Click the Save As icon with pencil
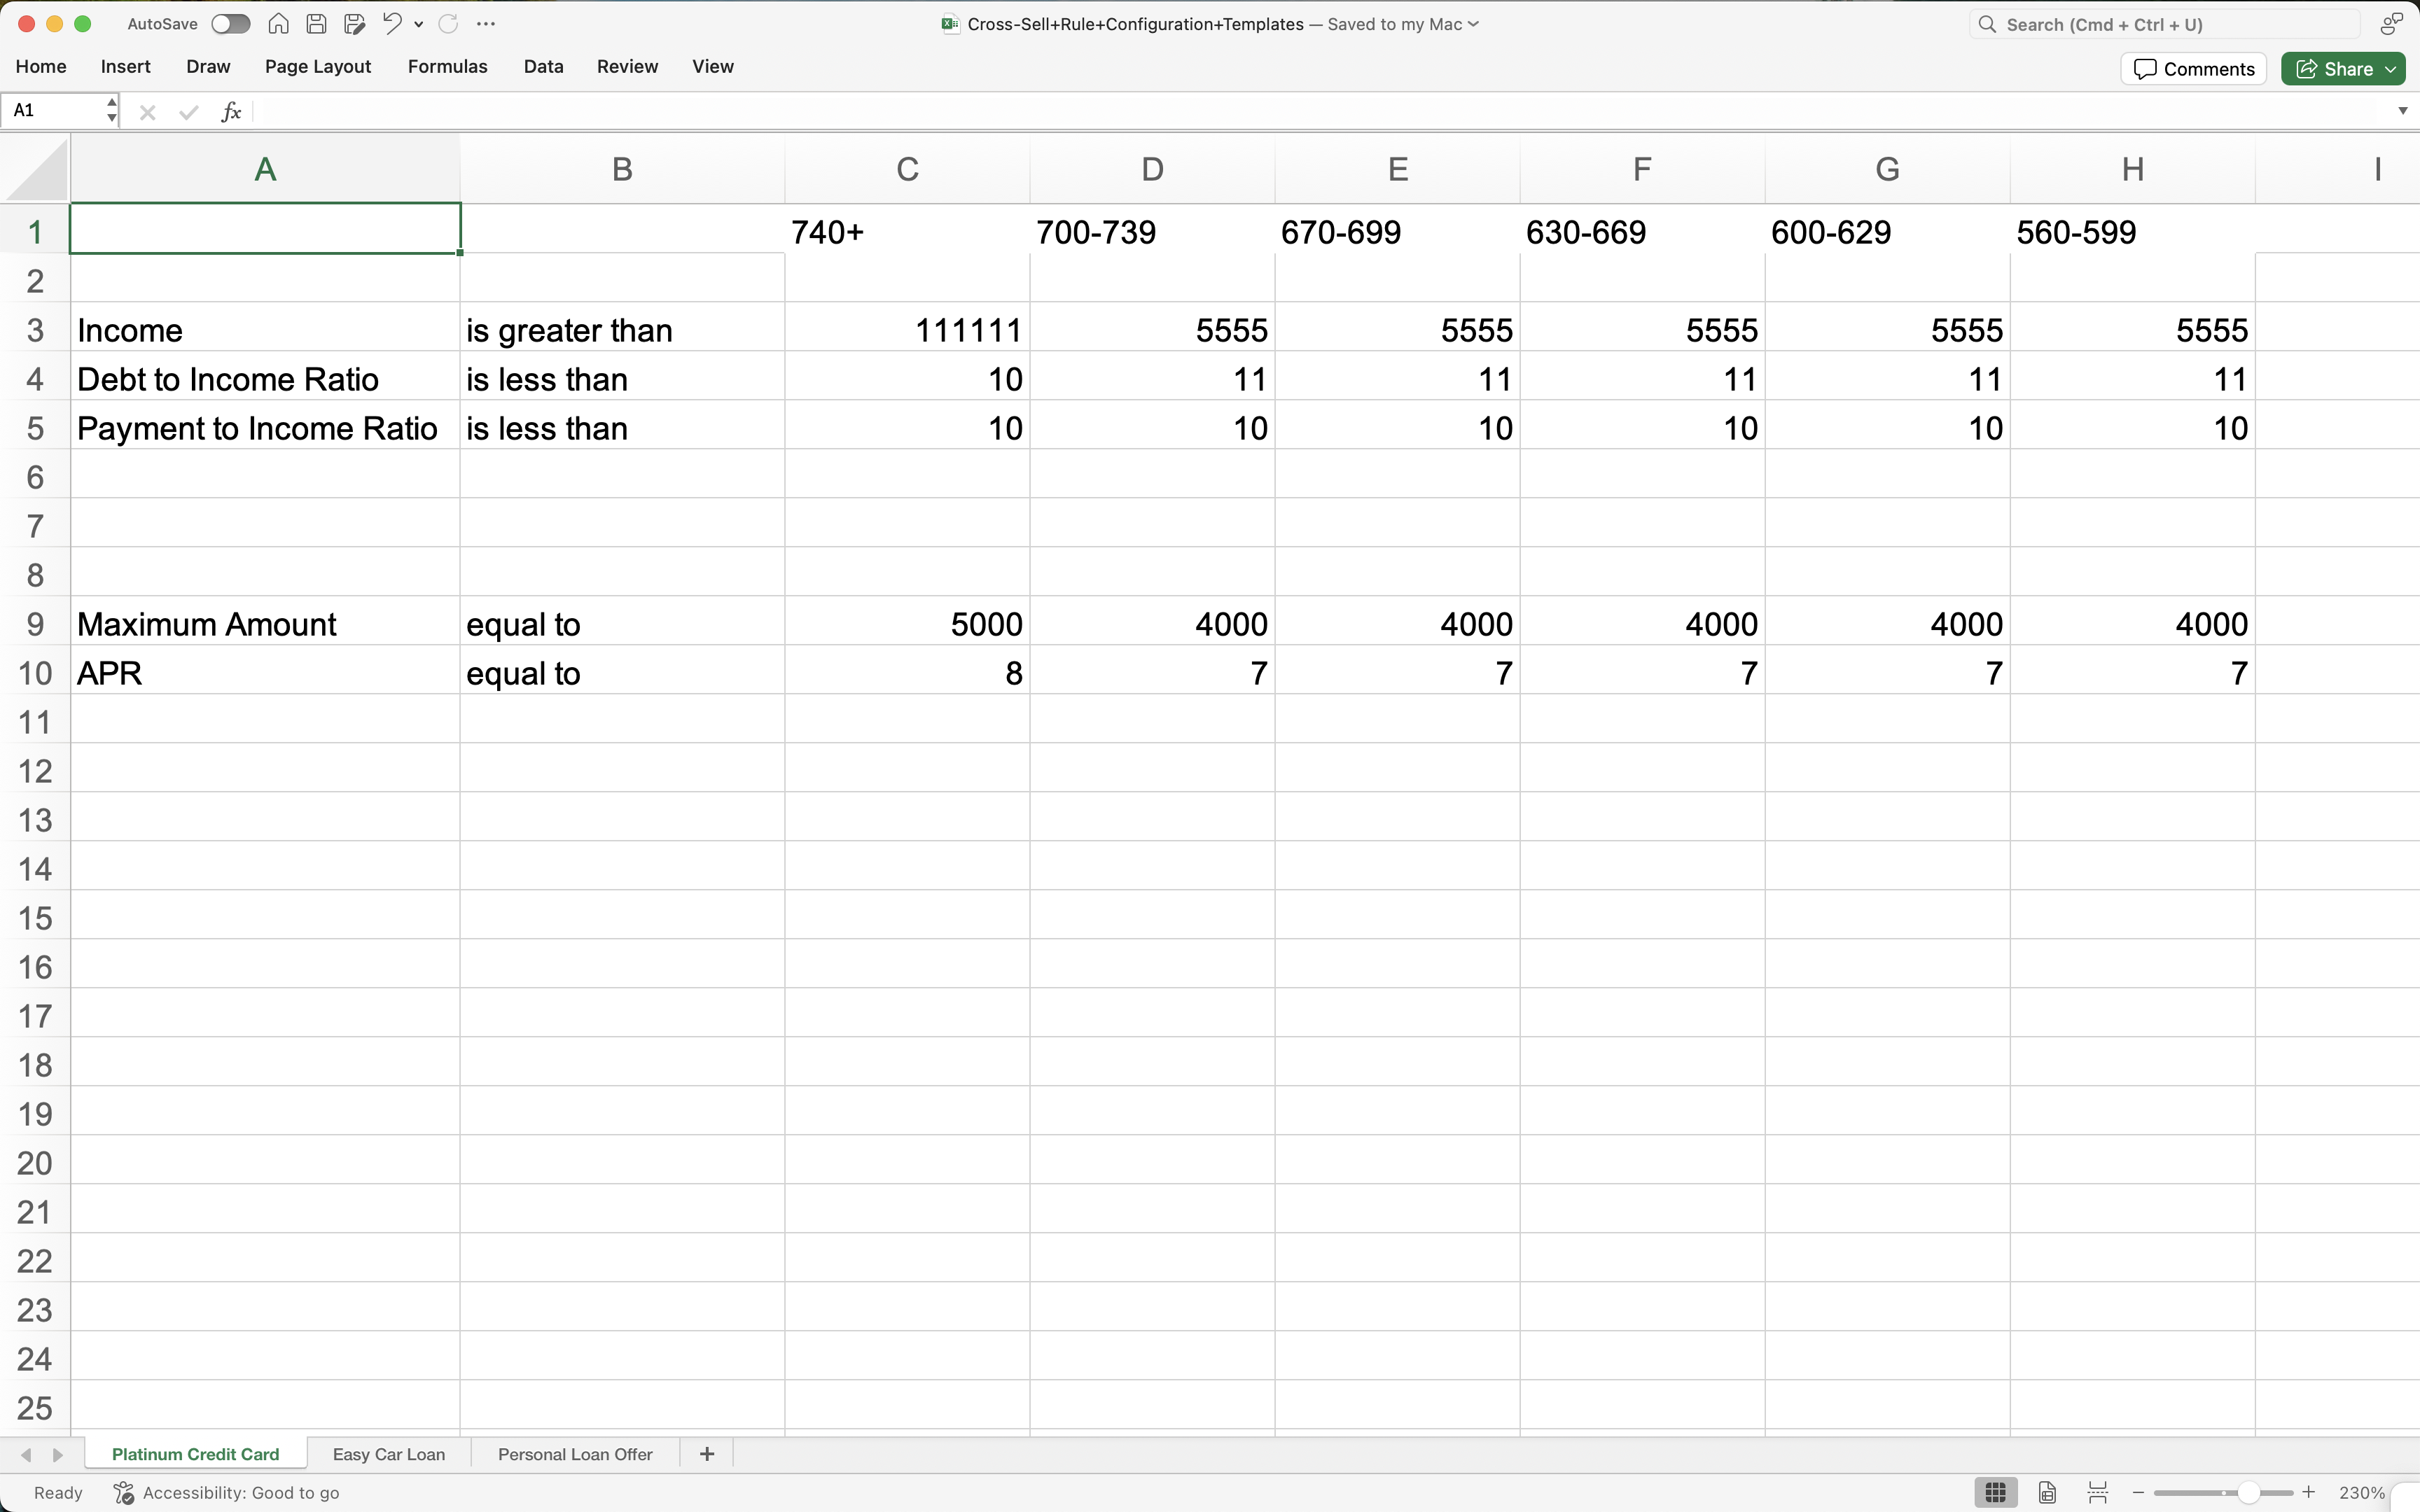Image resolution: width=2420 pixels, height=1512 pixels. point(354,24)
